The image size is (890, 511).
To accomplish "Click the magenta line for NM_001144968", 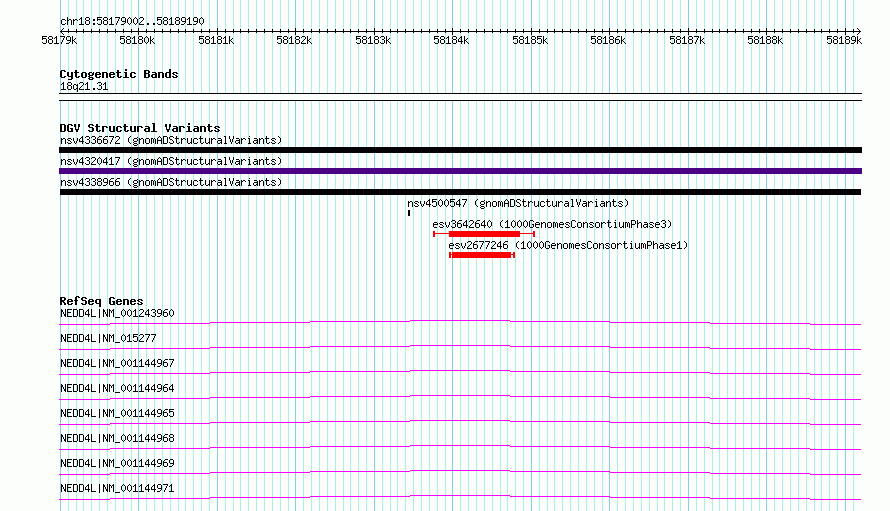I will click(460, 447).
